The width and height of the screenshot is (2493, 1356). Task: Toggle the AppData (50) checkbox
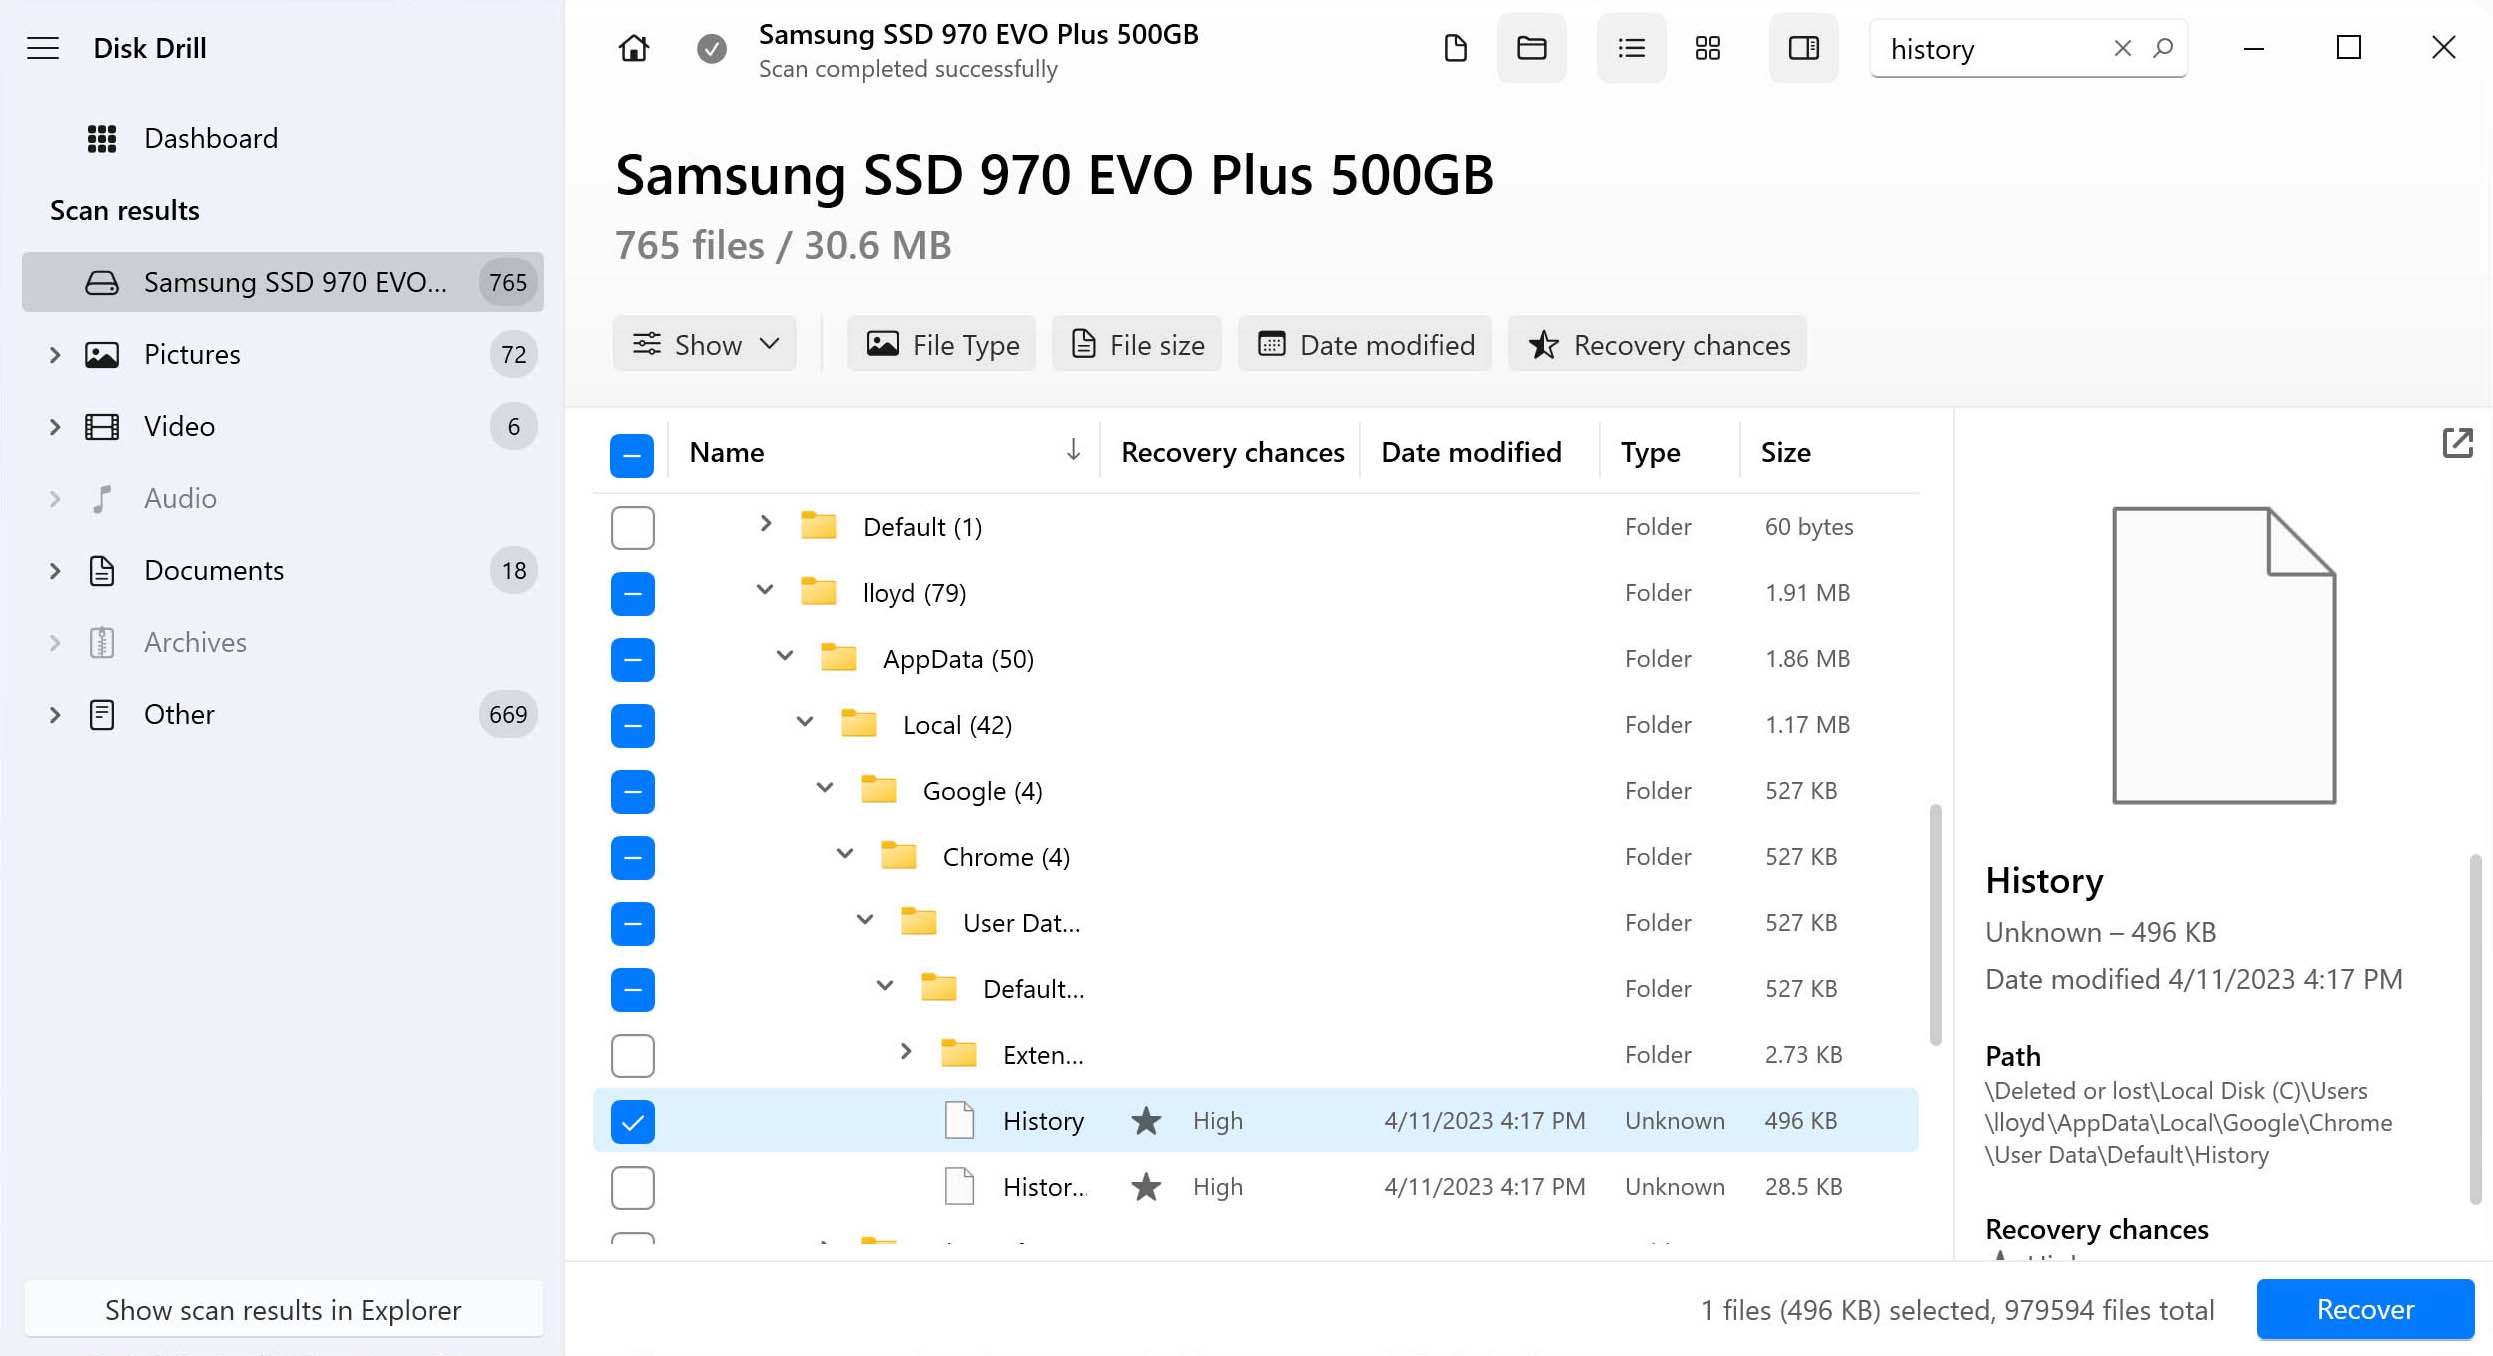(x=632, y=659)
